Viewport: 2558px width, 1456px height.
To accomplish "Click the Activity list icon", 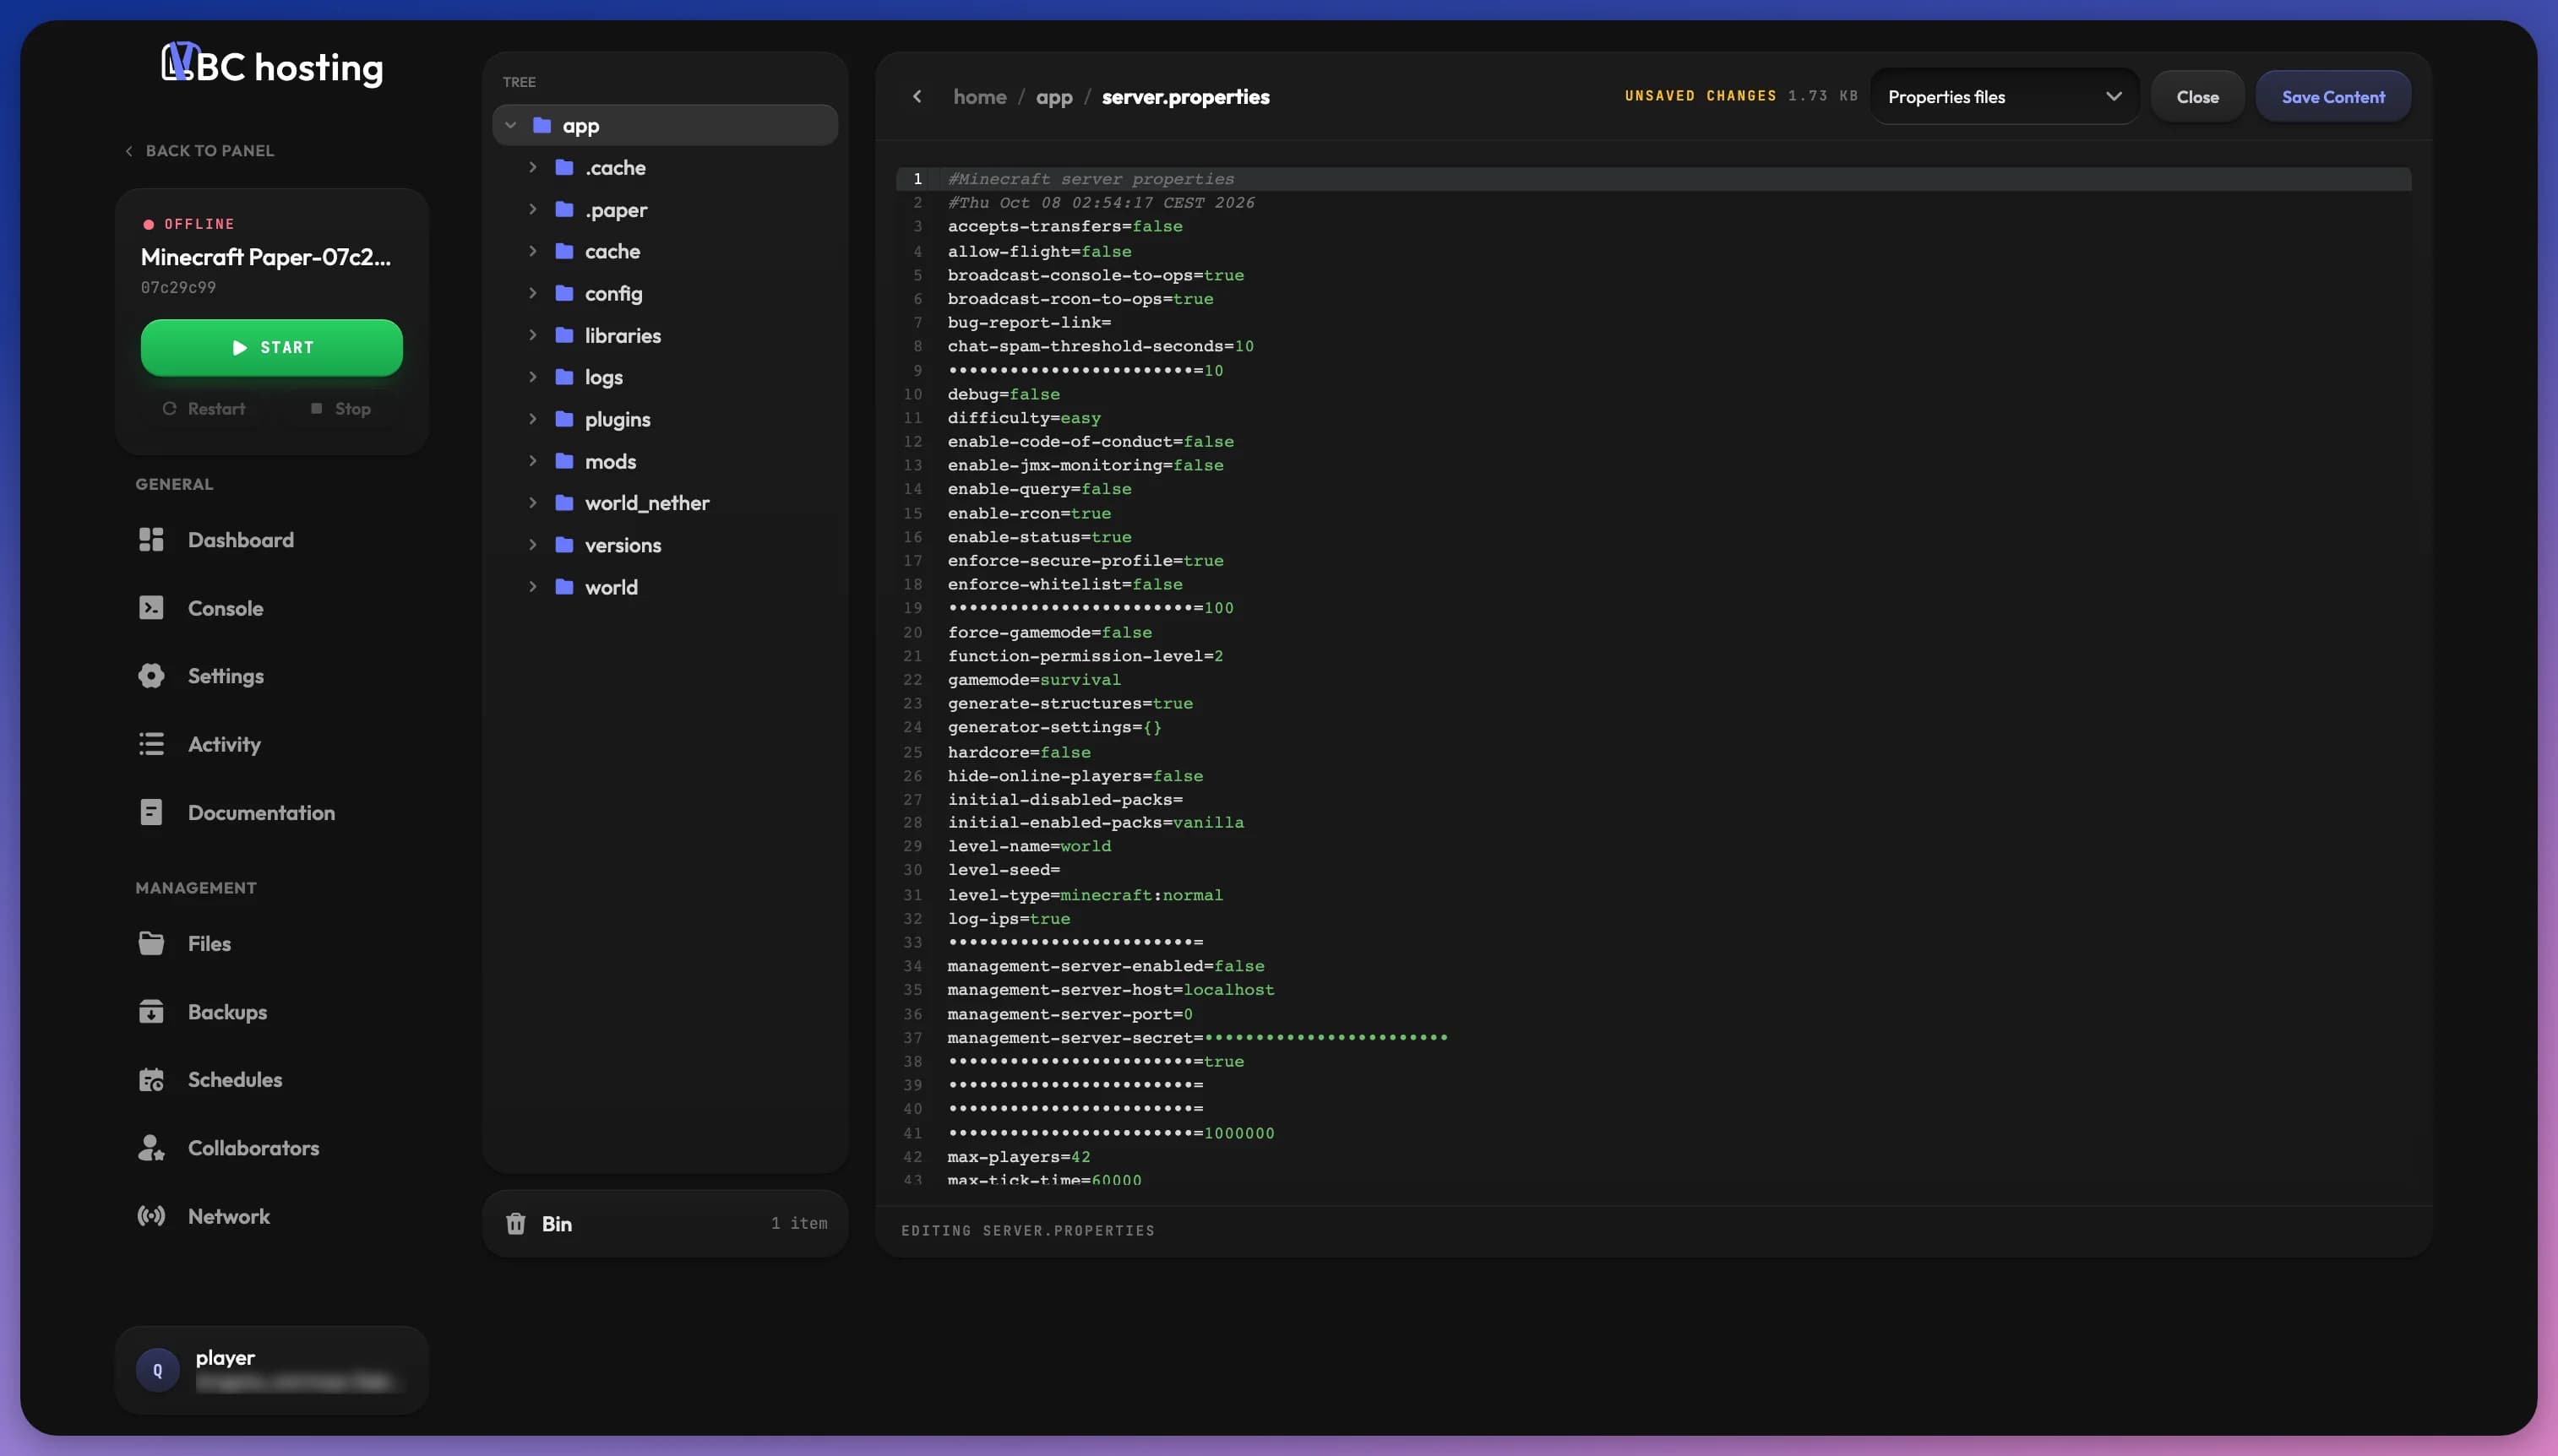I will 151,744.
